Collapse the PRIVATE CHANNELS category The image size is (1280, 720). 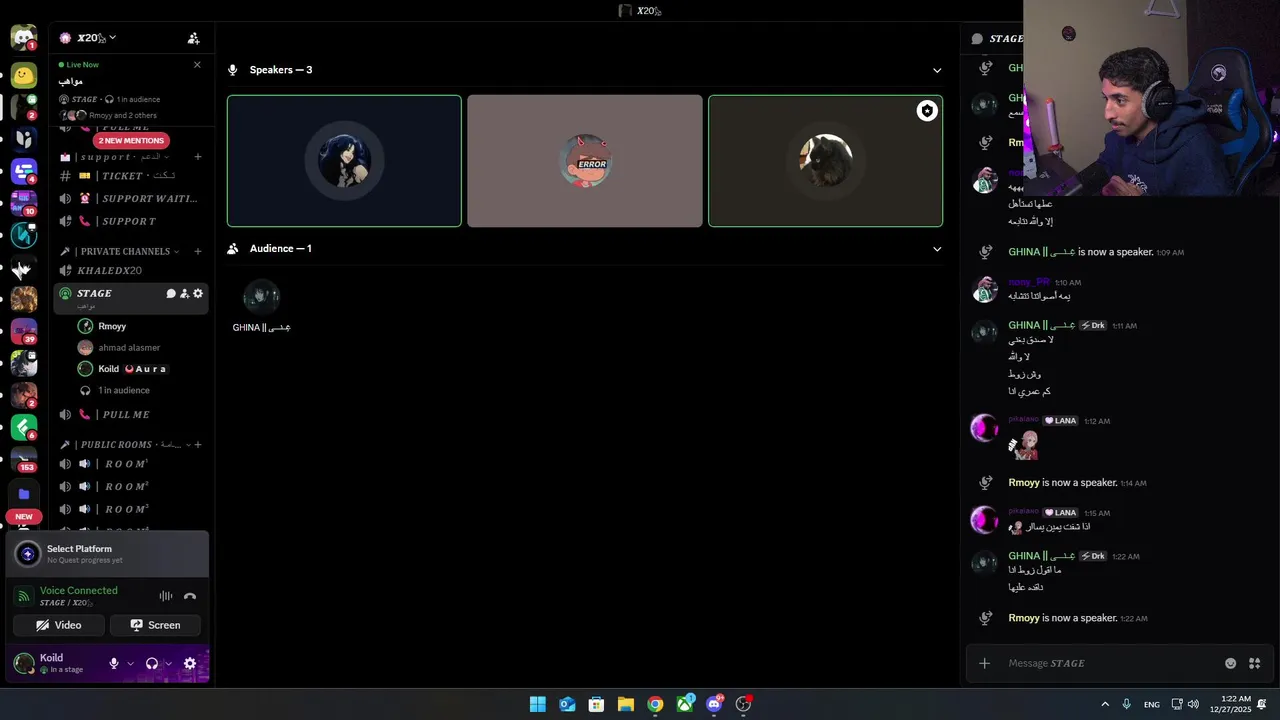pyautogui.click(x=177, y=251)
